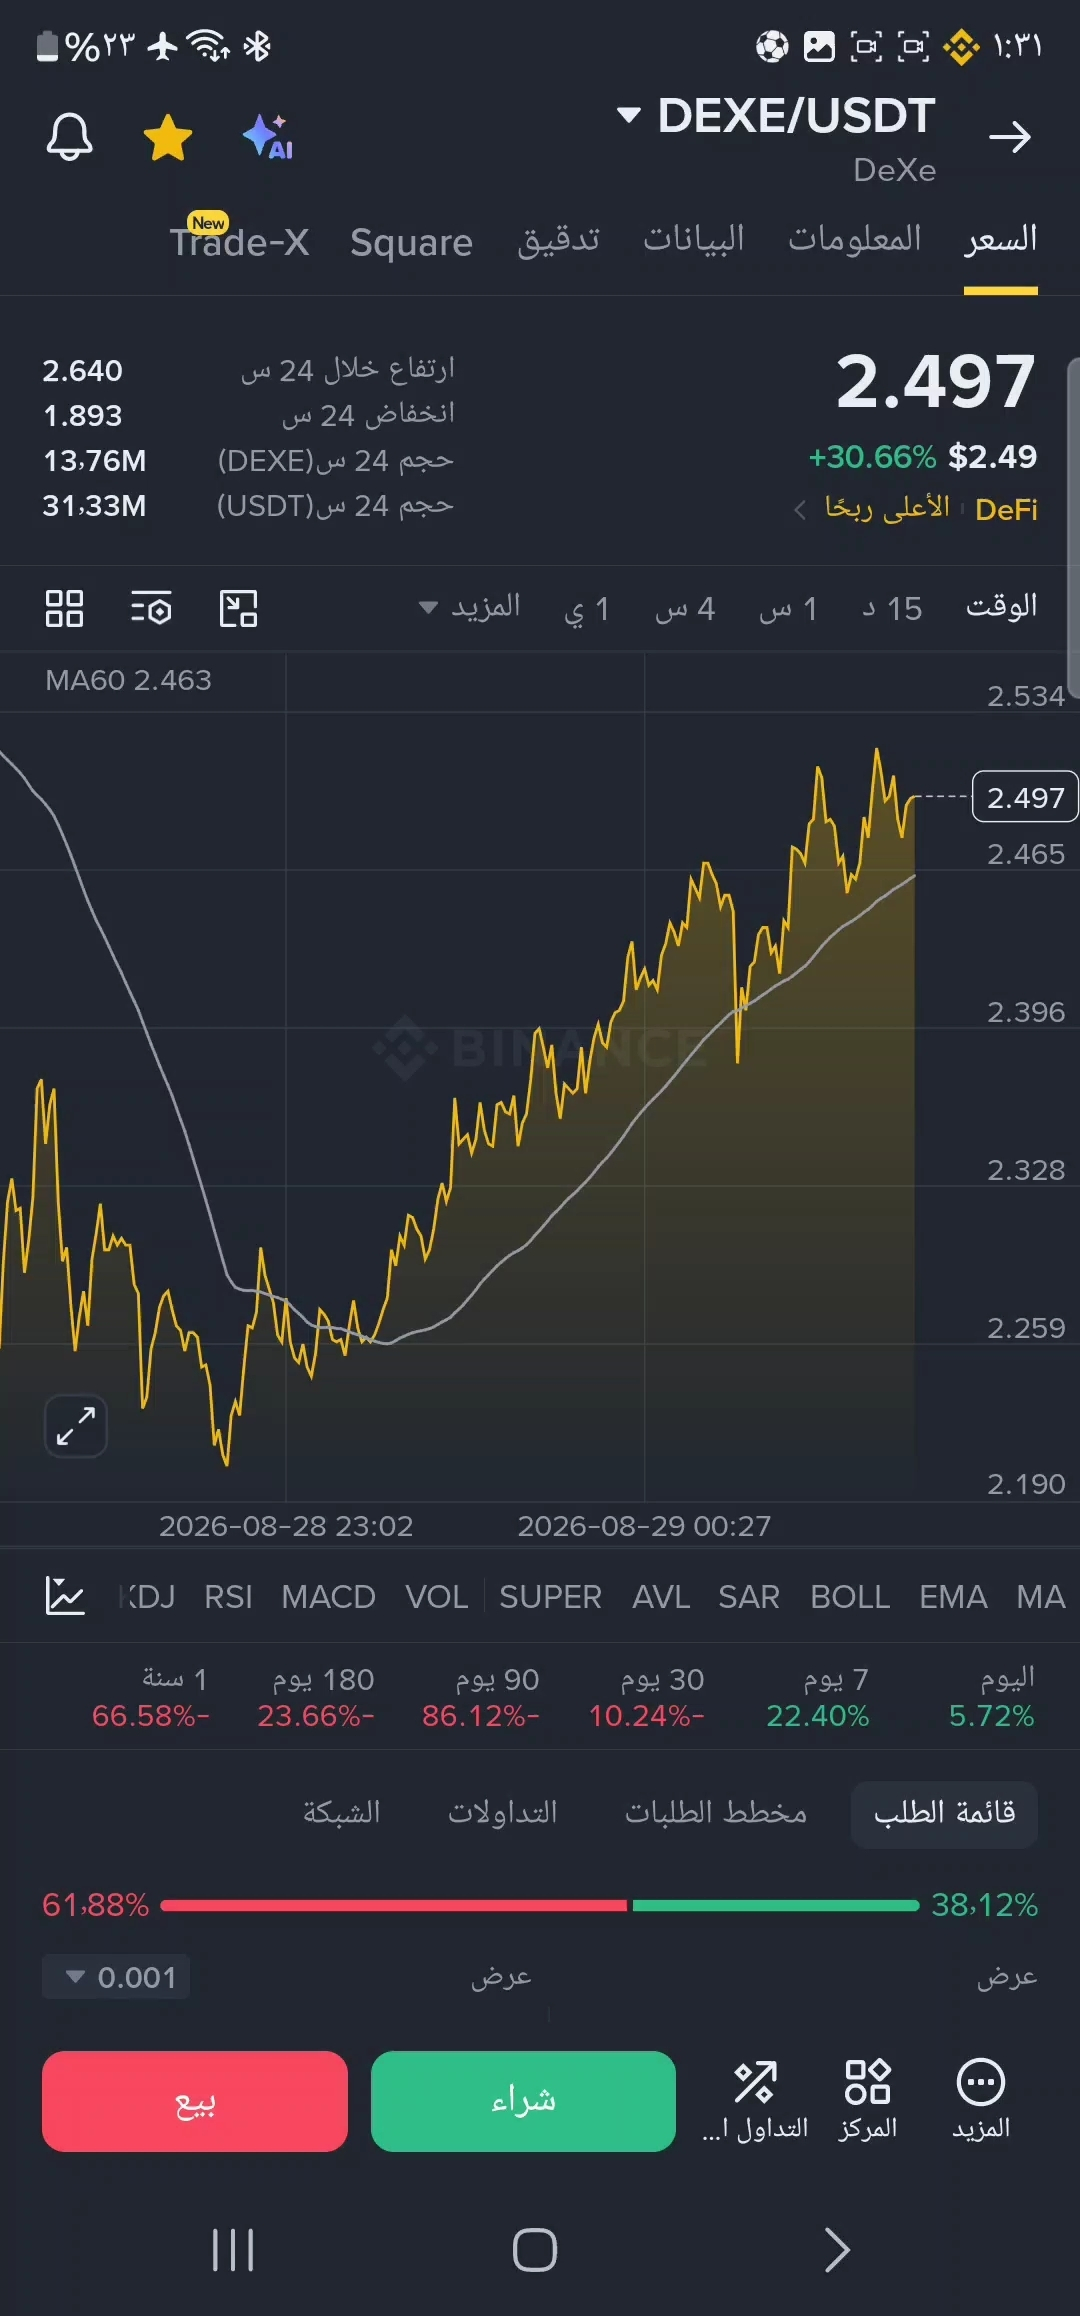The height and width of the screenshot is (2316, 1080).
Task: Expand chart to fullscreen with arrows icon
Action: pos(76,1426)
